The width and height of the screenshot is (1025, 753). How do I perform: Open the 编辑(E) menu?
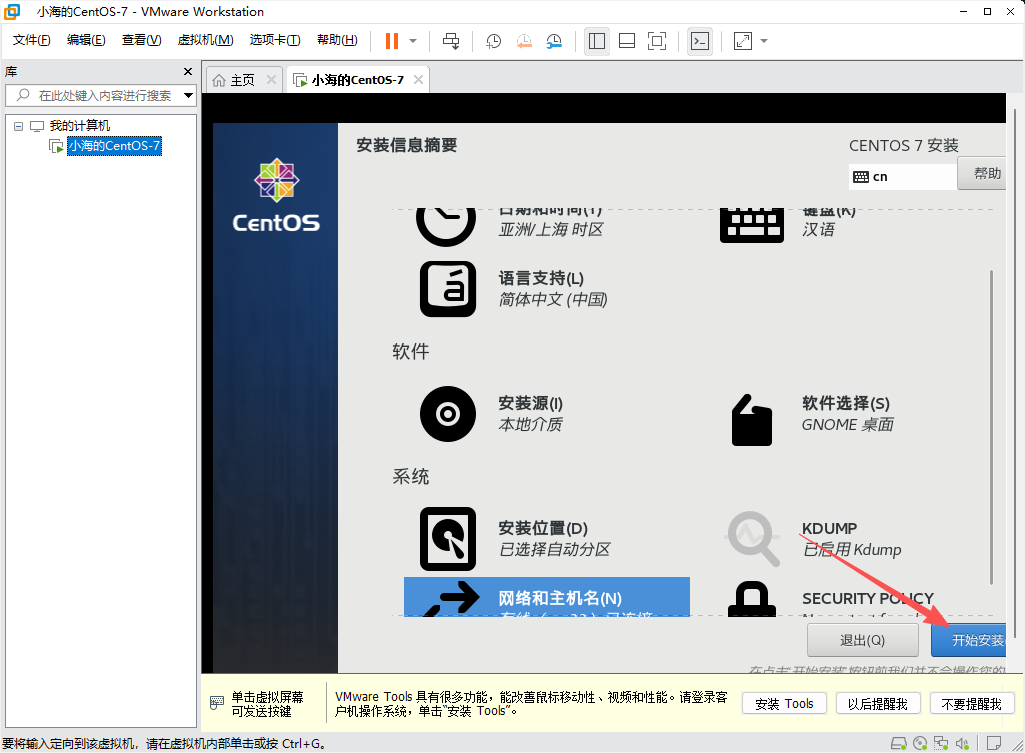point(86,40)
